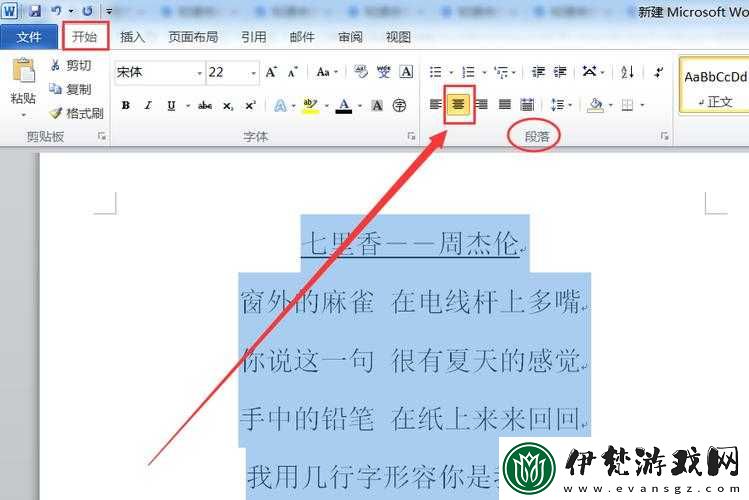Screen dimensions: 749x500
Task: Justify the text on both sides
Action: click(x=505, y=104)
